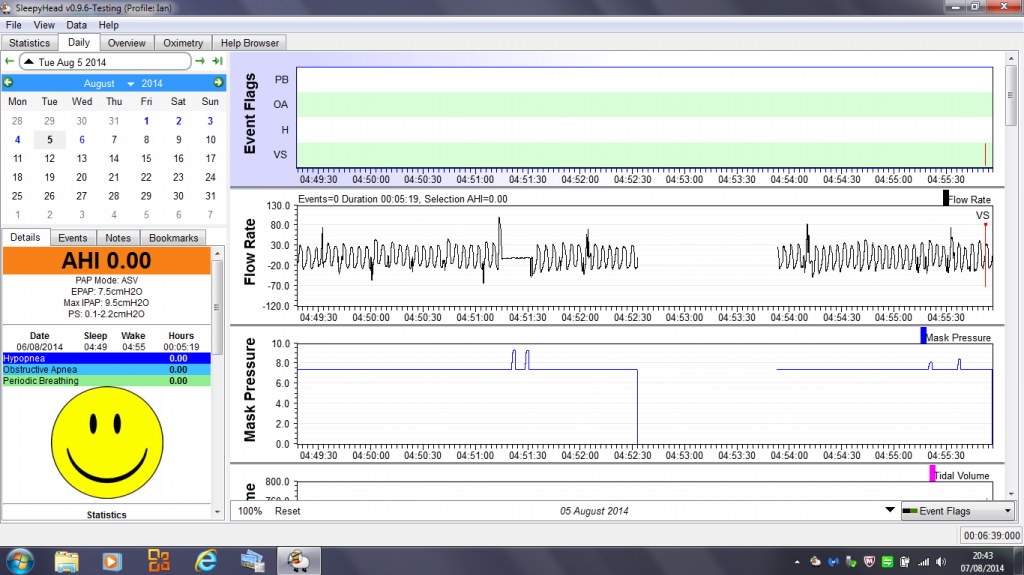Click the orange squares taskbar icon
This screenshot has width=1024, height=575.
tap(159, 561)
